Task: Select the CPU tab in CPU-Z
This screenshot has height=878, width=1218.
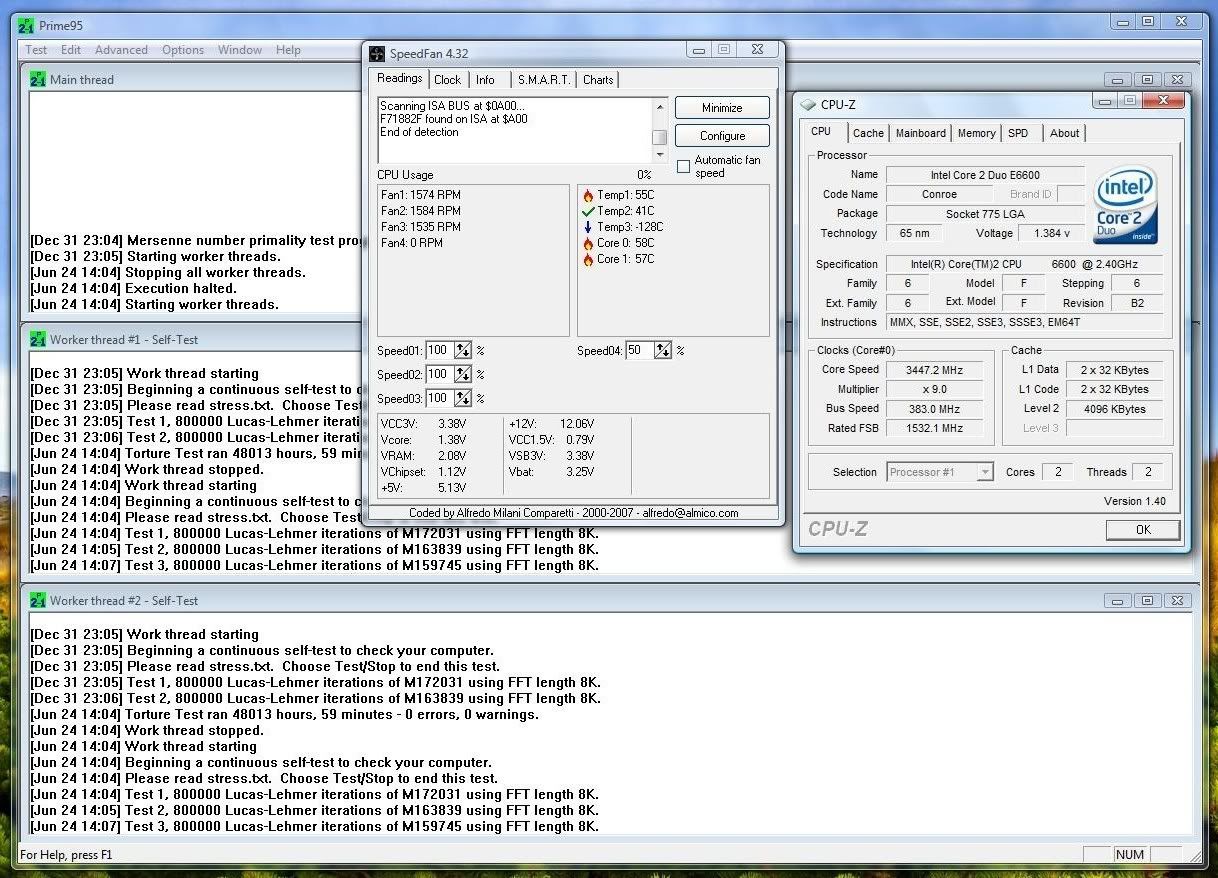Action: [x=821, y=131]
